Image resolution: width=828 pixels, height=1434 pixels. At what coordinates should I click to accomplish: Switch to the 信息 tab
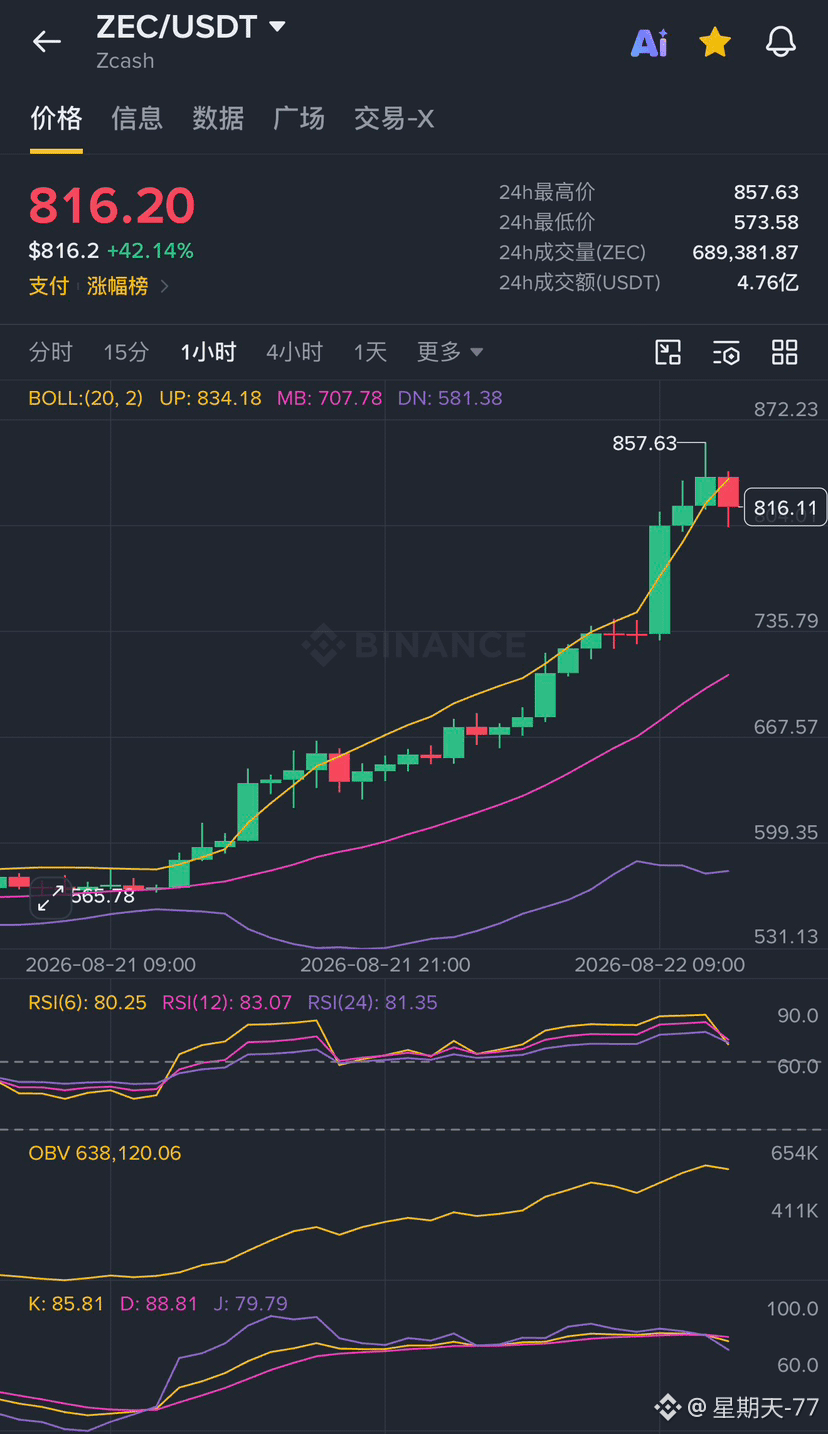click(137, 119)
